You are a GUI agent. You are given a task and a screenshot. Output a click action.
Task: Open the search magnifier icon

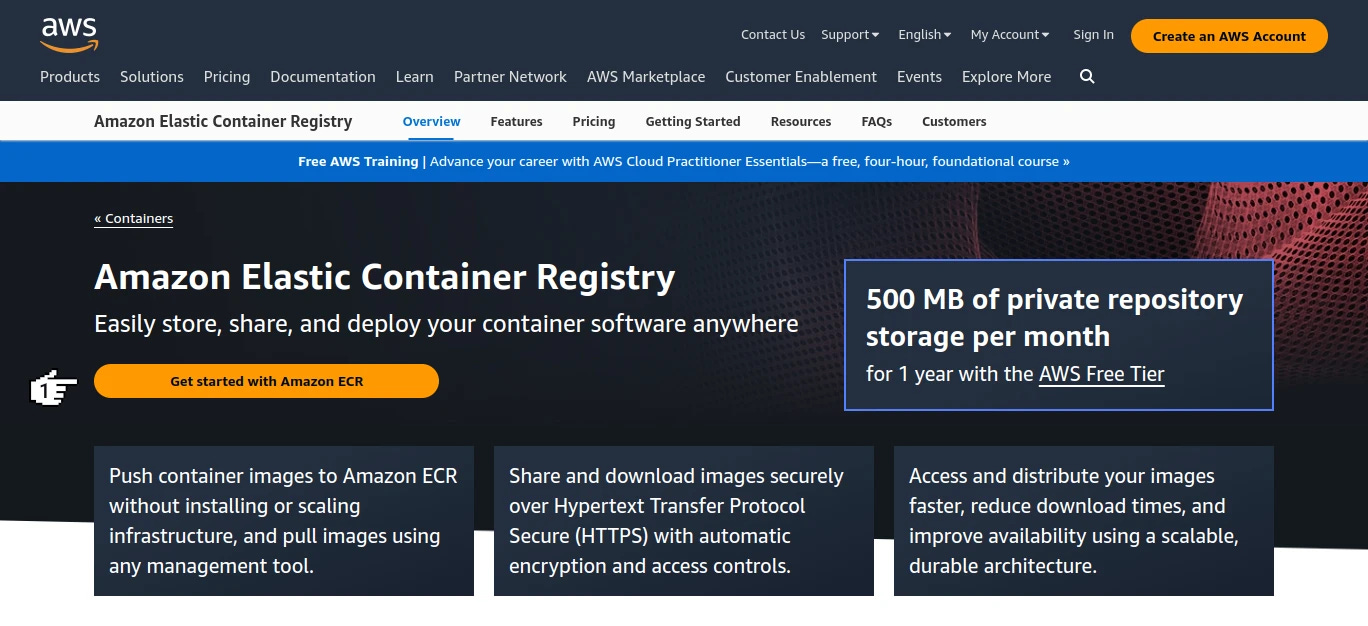pos(1087,77)
